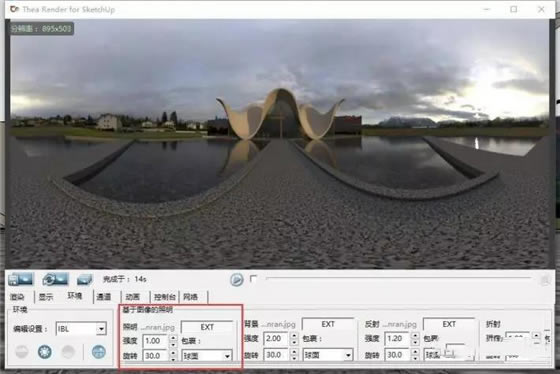Click the render progress bar track

pyautogui.click(x=398, y=278)
